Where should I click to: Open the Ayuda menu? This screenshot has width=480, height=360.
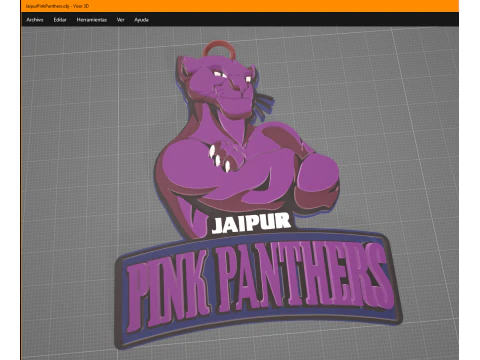(x=141, y=20)
